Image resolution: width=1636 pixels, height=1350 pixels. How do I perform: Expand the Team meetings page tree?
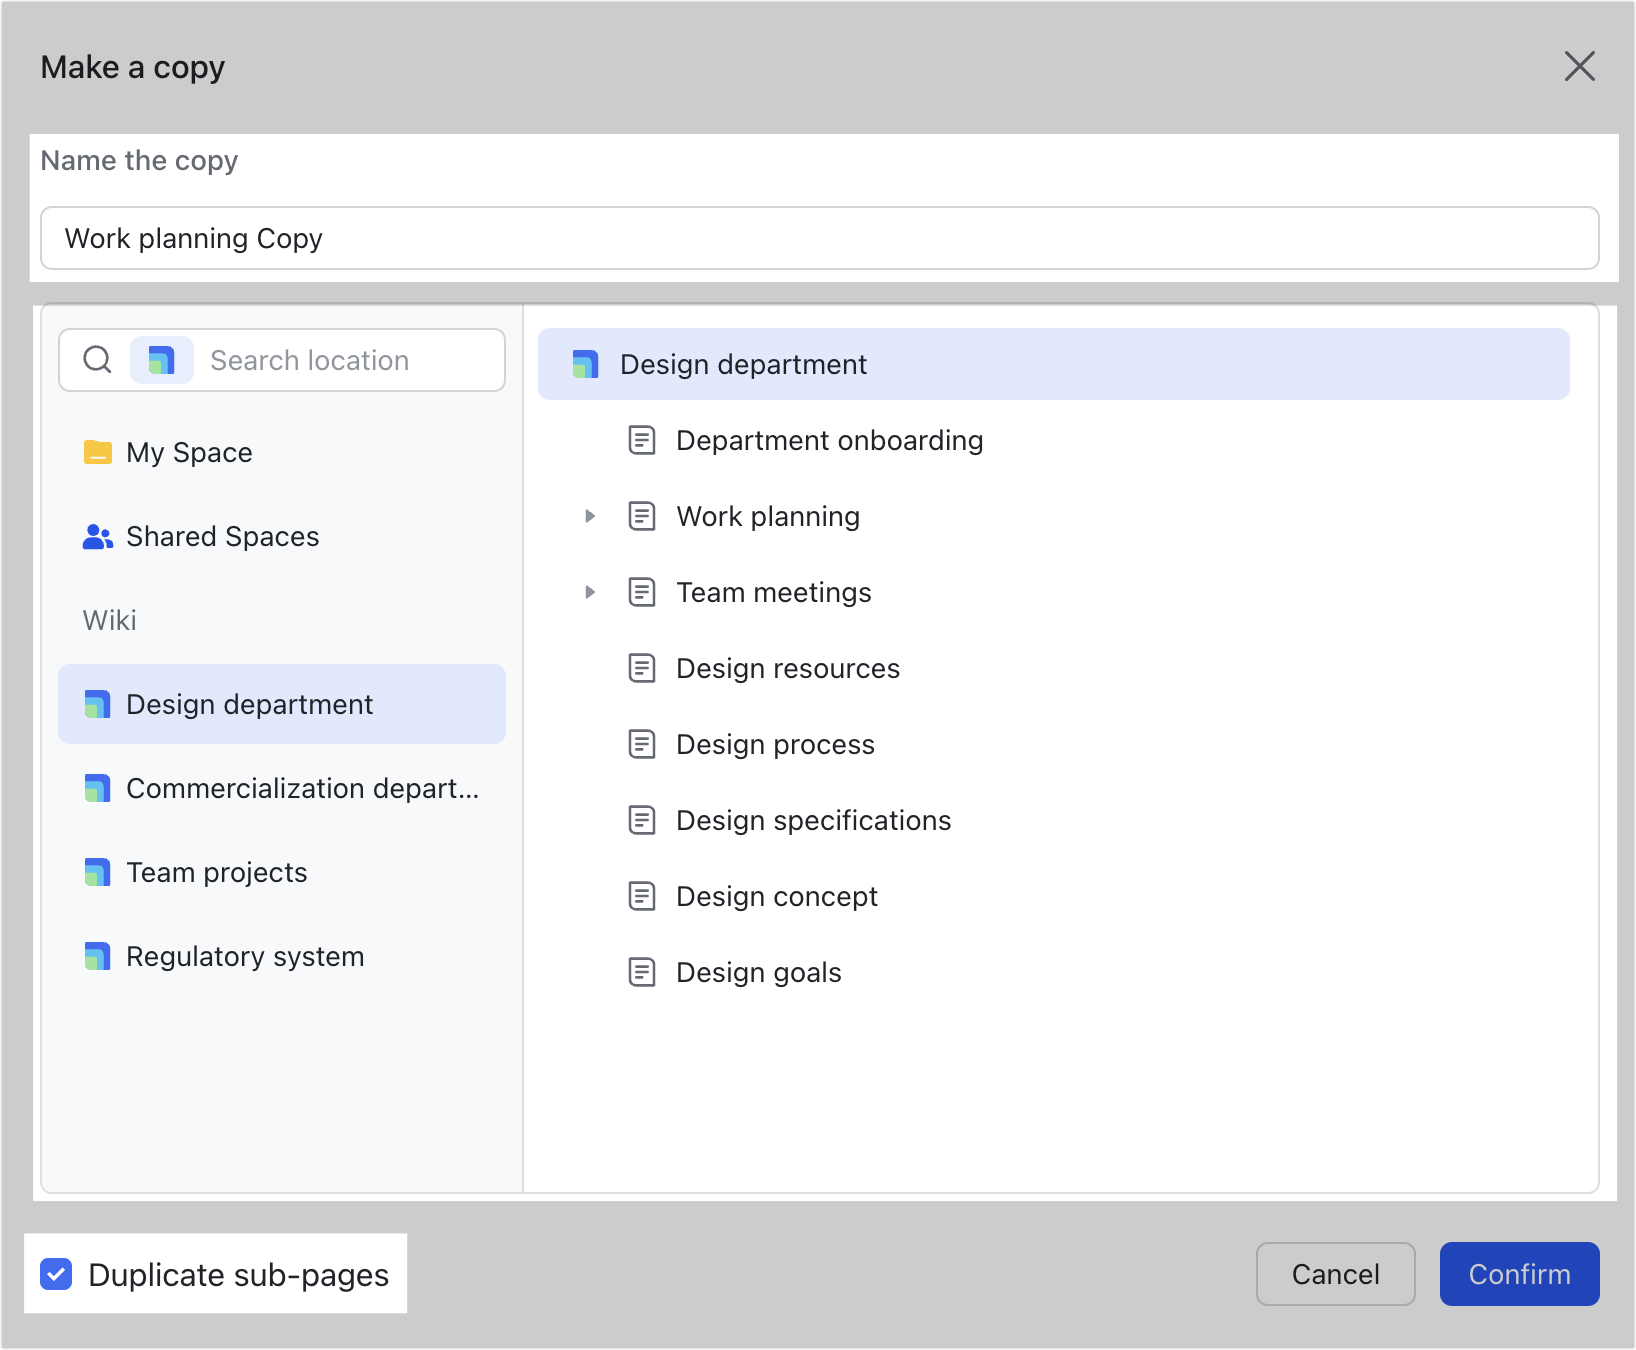(590, 593)
